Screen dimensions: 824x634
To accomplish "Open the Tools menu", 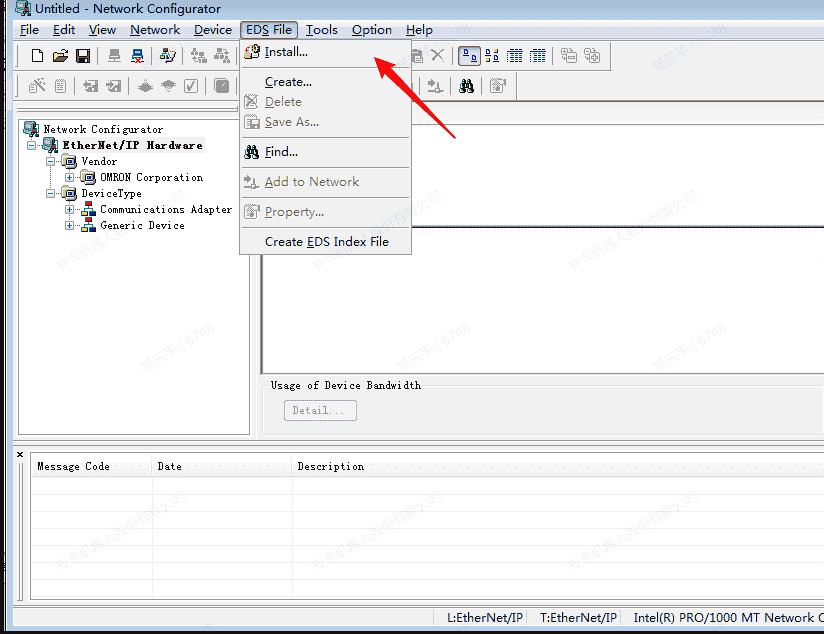I will (322, 30).
